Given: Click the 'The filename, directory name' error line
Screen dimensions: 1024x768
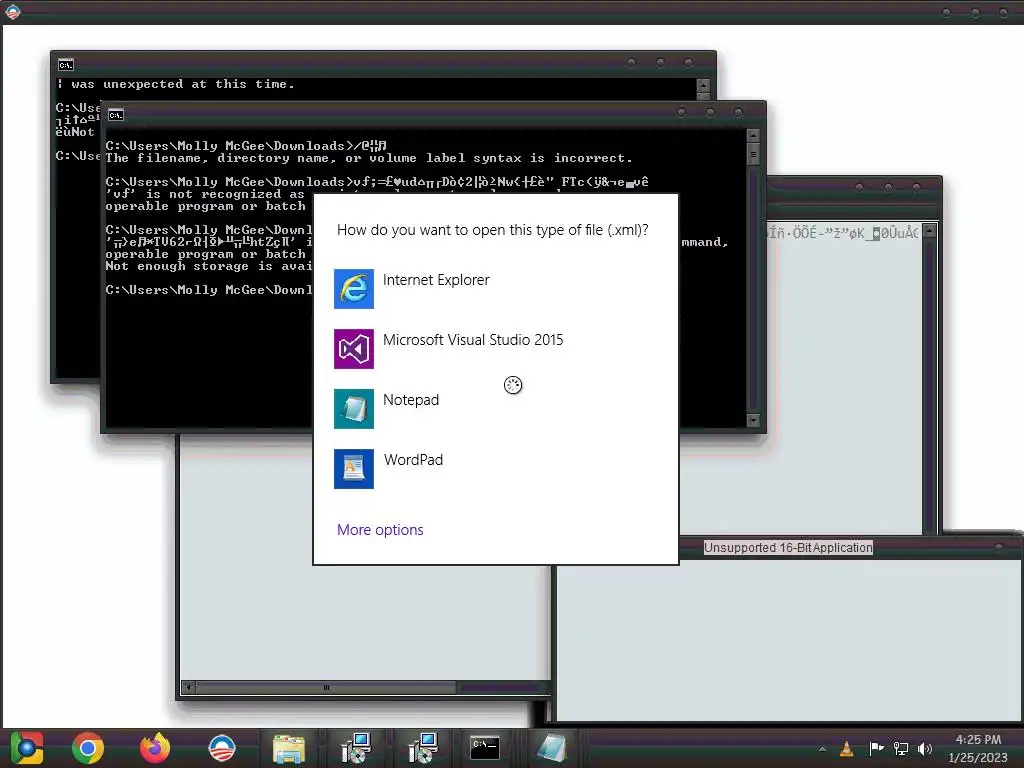Looking at the screenshot, I should [x=369, y=158].
